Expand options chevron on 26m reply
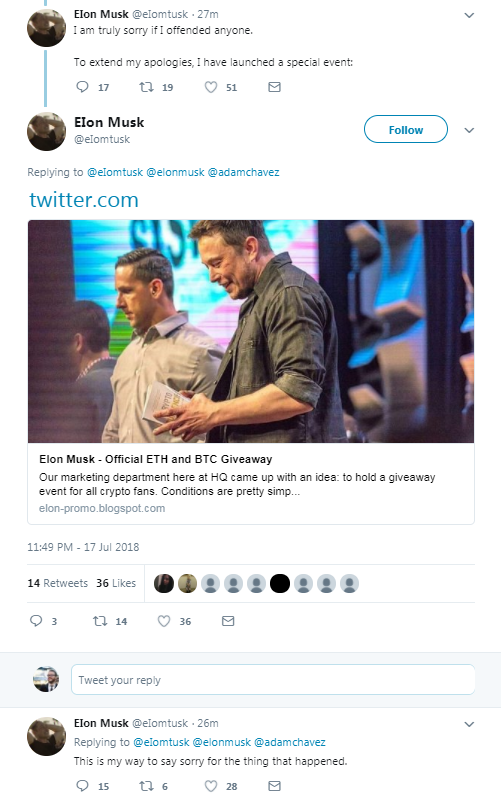The height and width of the screenshot is (800, 501). pos(469,724)
